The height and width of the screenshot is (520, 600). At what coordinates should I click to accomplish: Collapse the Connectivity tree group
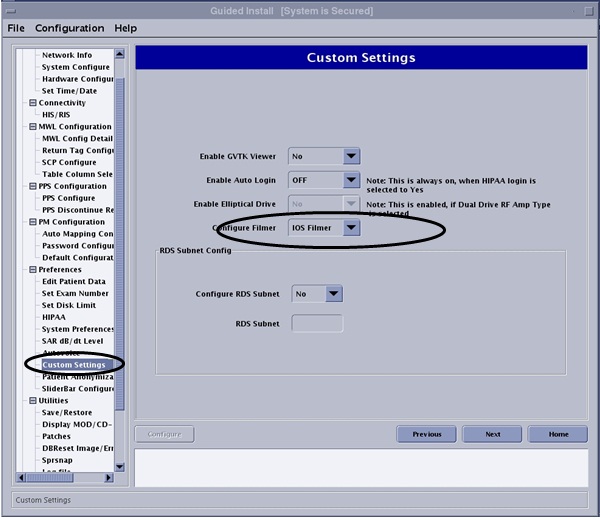point(33,103)
